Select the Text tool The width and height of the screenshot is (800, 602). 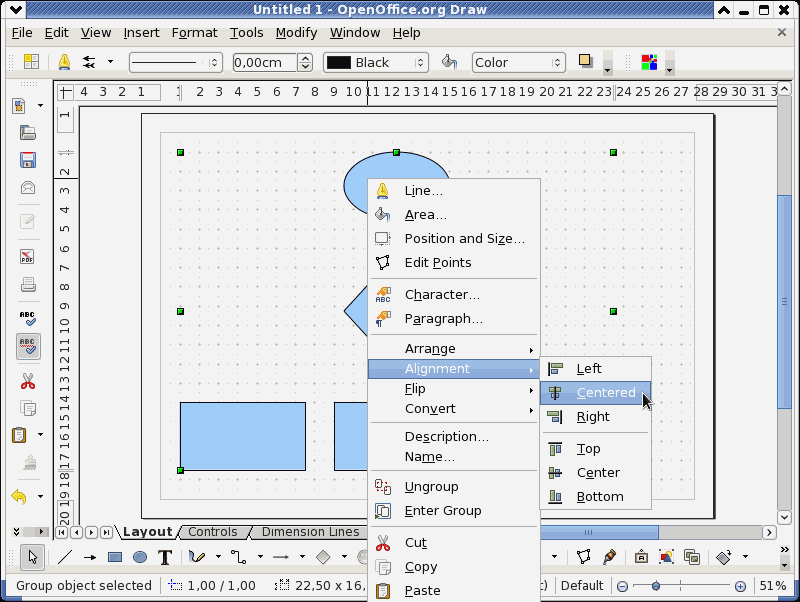tap(165, 557)
